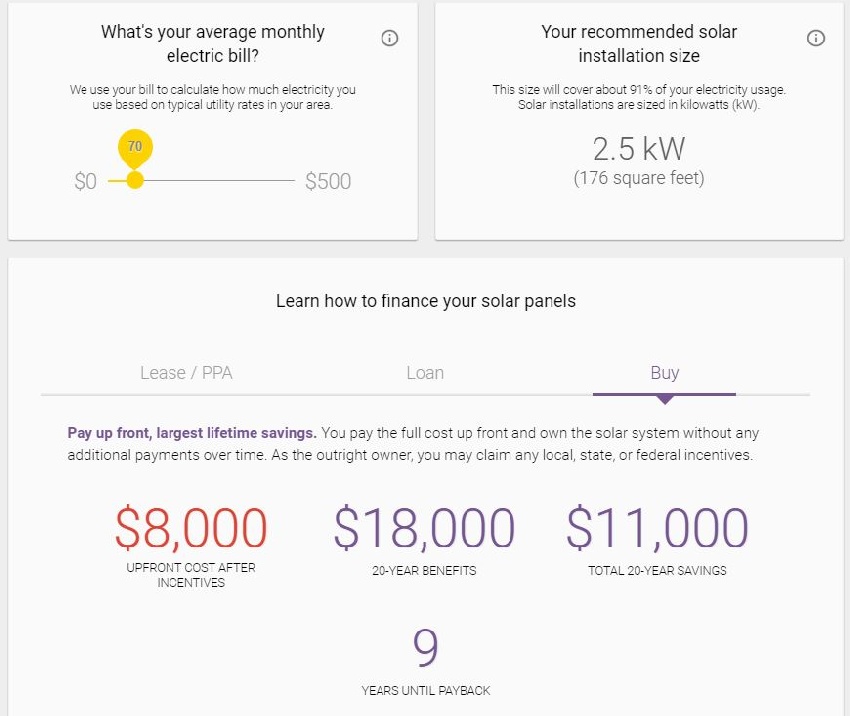Click info icon beside recommended installation size
Screen dimensions: 850x716
pyautogui.click(x=815, y=38)
